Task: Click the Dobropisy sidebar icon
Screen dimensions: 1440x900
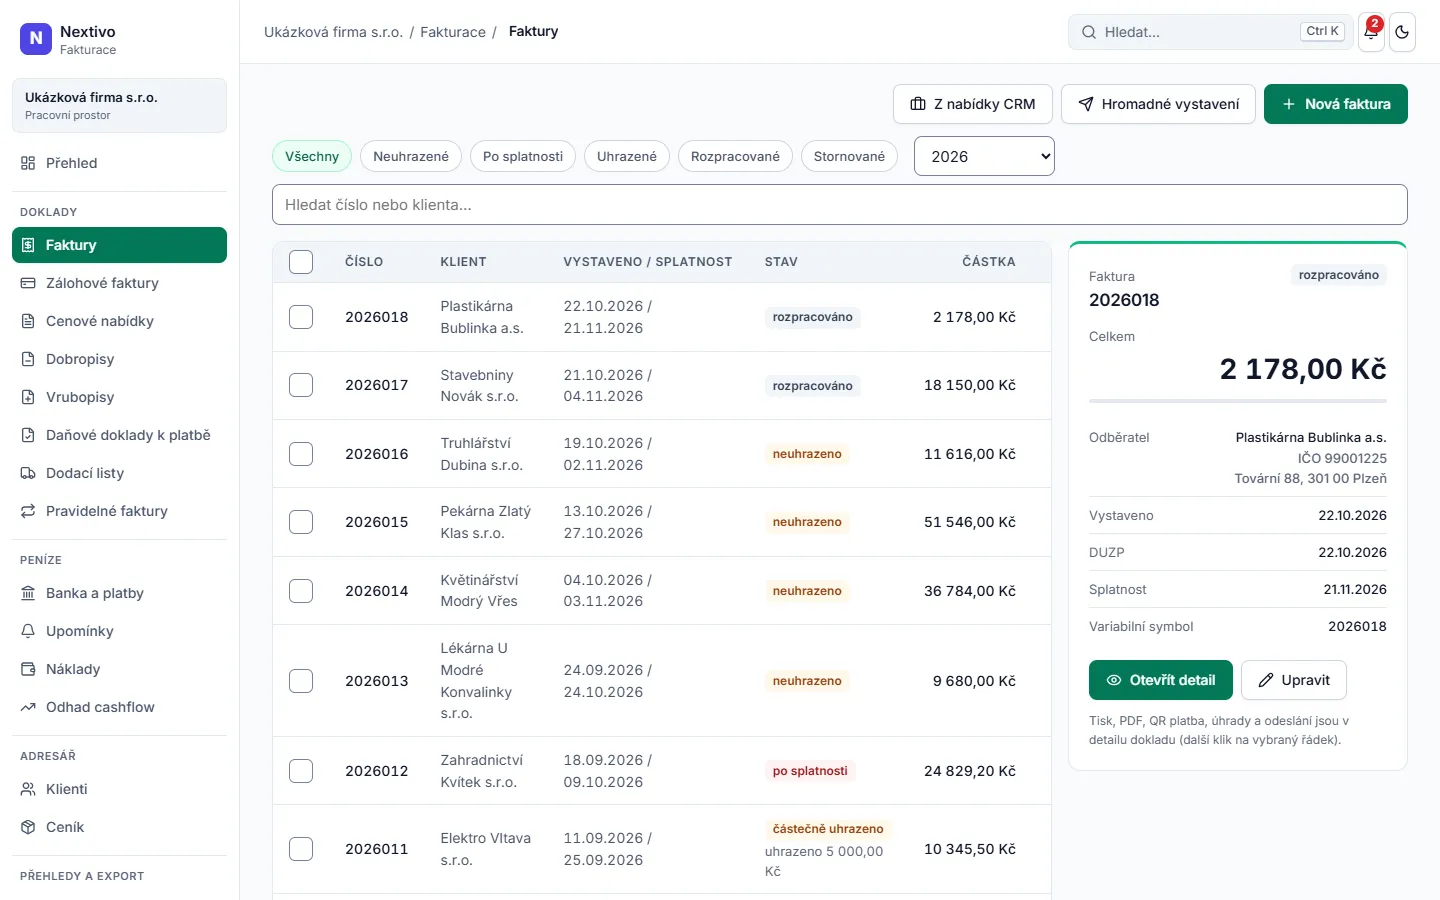Action: pyautogui.click(x=28, y=359)
